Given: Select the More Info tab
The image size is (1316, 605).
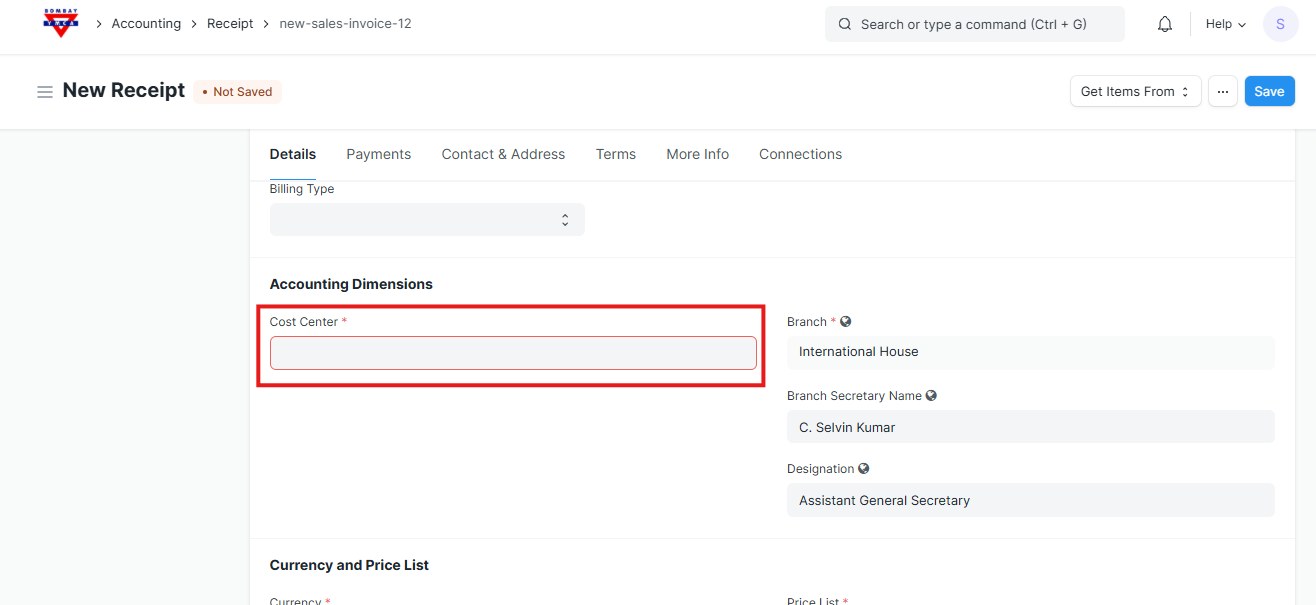Looking at the screenshot, I should click(697, 154).
